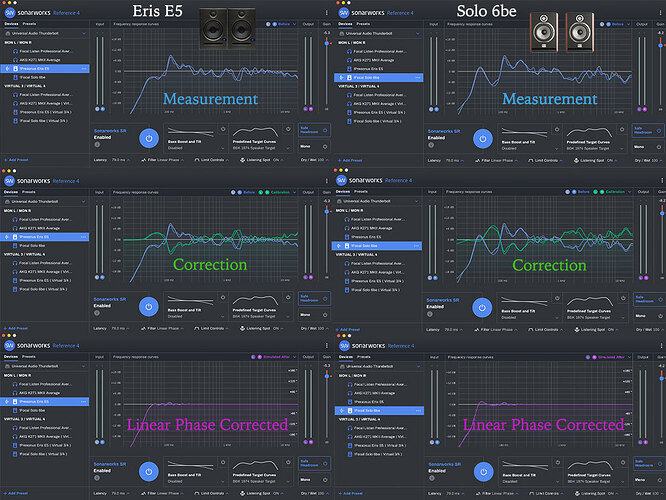The height and width of the screenshot is (500, 666).
Task: Switch to Presets tab in Solo 6be Linear Phase window
Action: 364,357
